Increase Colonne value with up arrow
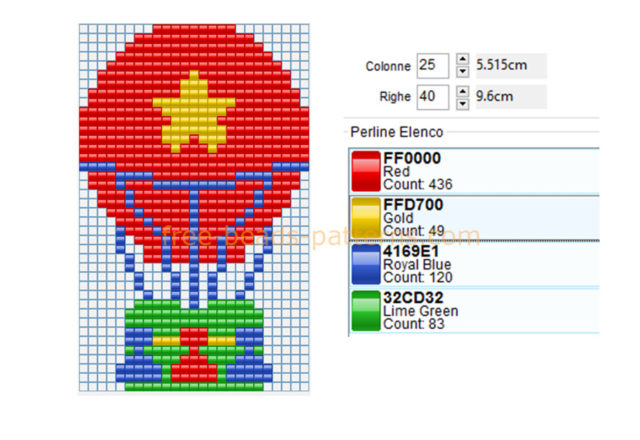This screenshot has height=440, width=640. click(462, 60)
